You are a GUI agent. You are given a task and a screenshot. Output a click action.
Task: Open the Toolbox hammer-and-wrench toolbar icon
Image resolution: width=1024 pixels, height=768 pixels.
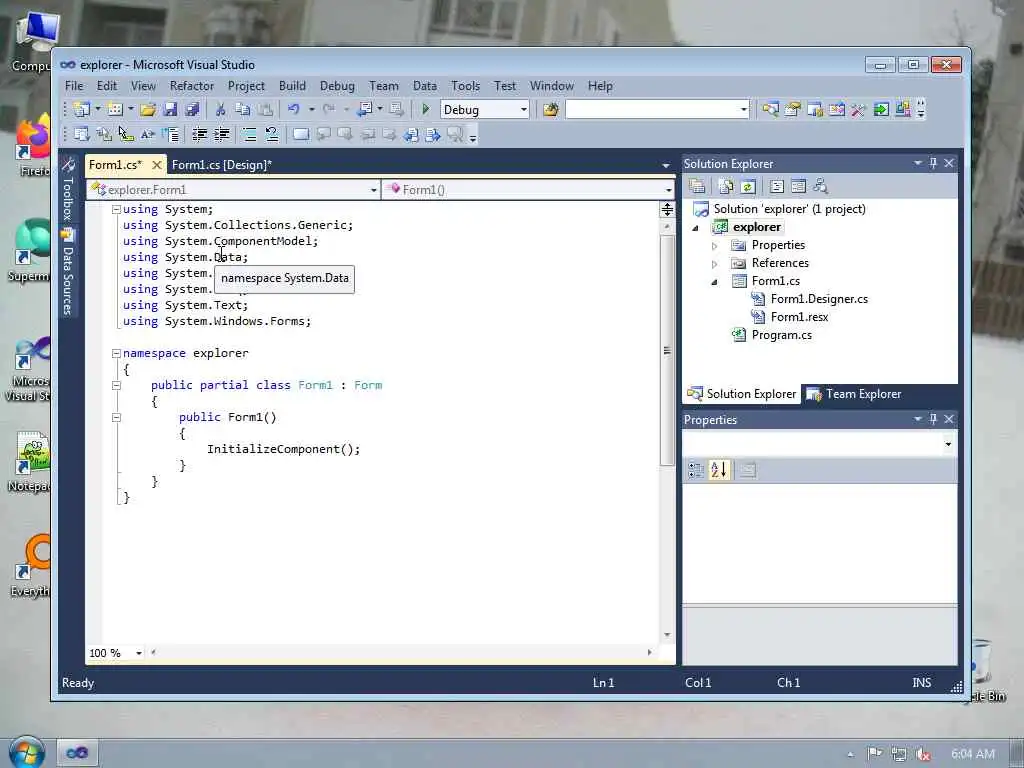(x=858, y=110)
